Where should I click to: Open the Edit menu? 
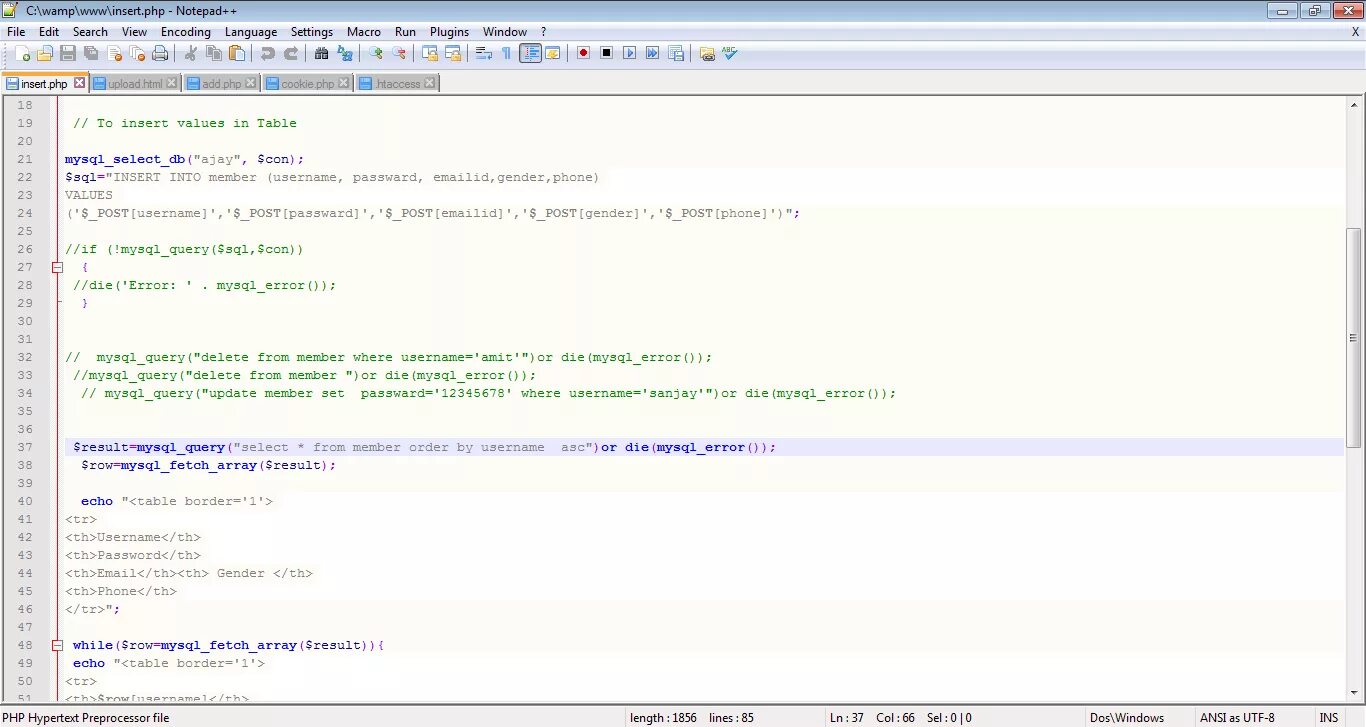(48, 32)
